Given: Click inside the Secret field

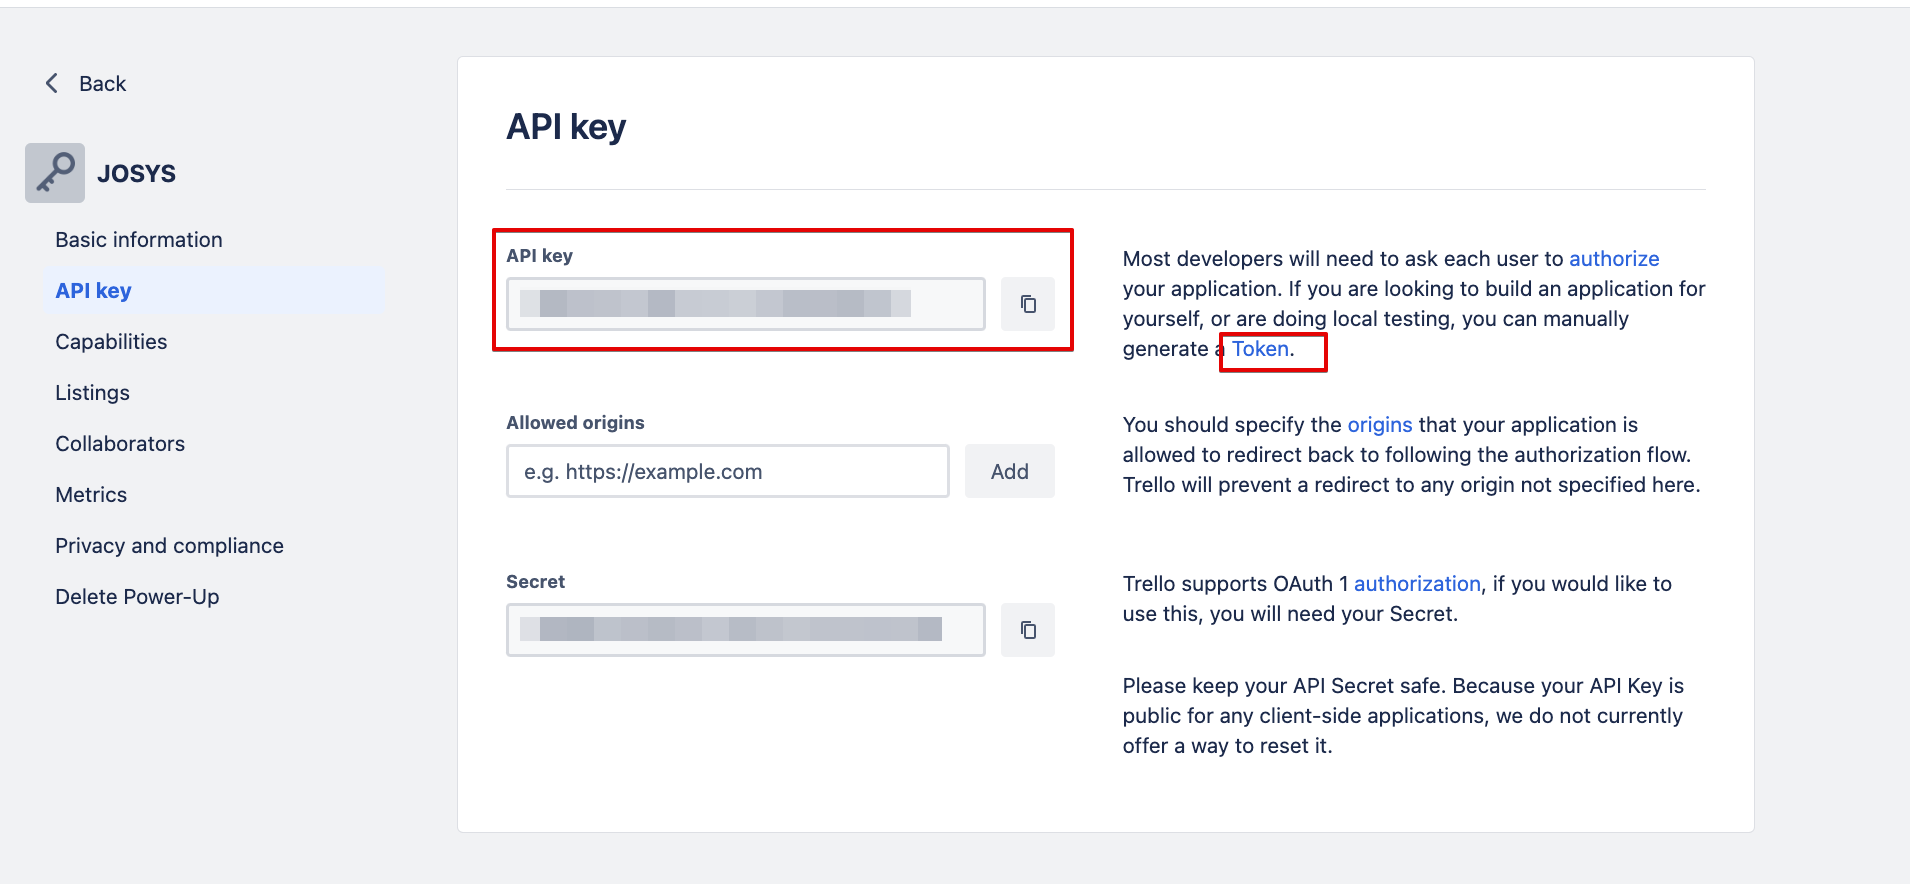Looking at the screenshot, I should 745,630.
